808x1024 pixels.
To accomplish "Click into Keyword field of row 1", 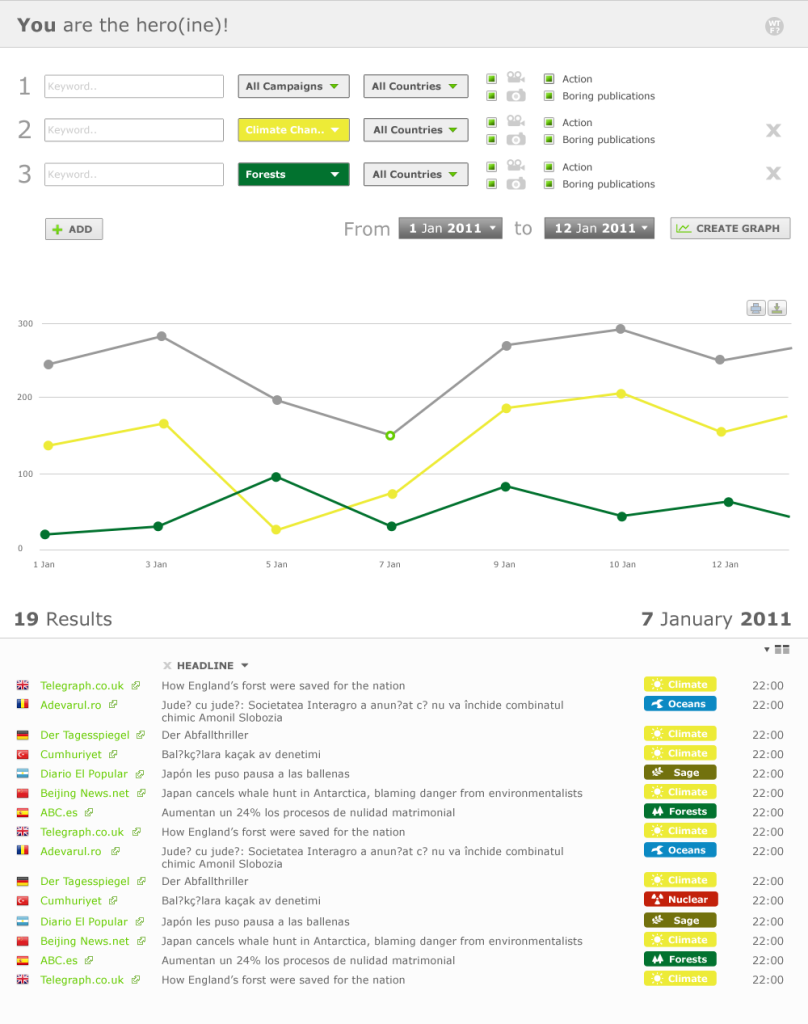I will pos(134,86).
